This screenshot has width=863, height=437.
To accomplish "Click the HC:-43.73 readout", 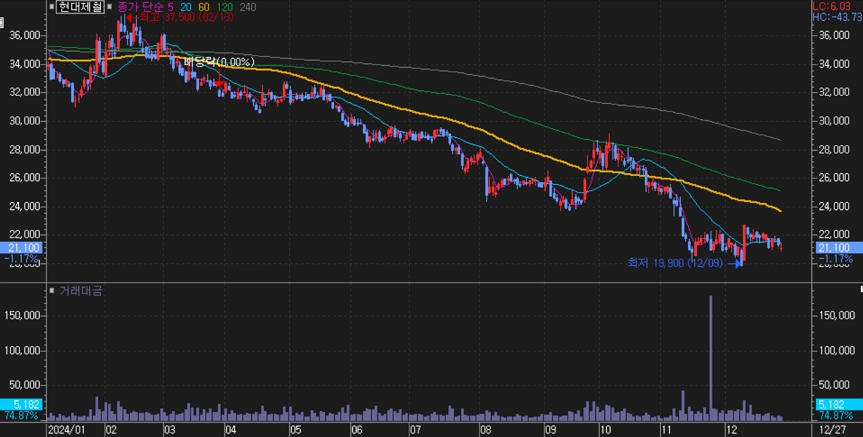I will 837,17.
